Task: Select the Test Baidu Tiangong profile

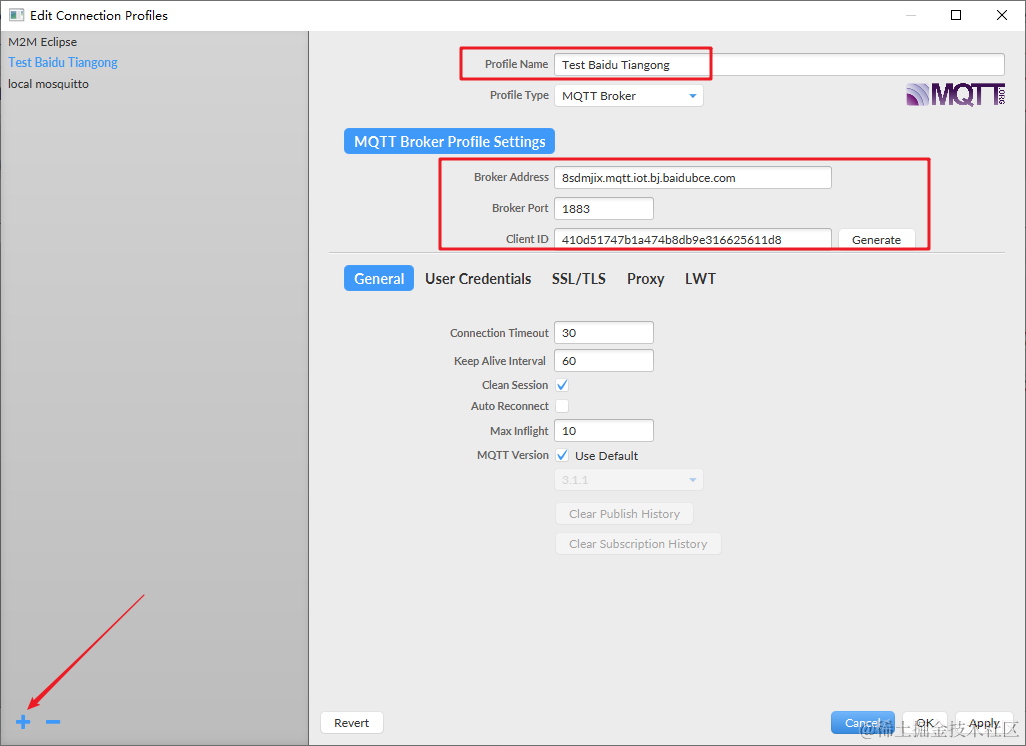Action: point(63,63)
